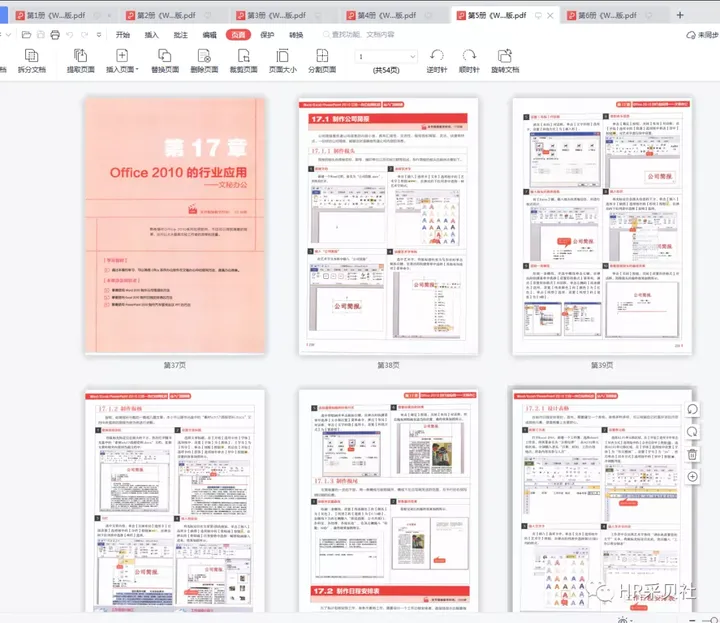Image resolution: width=720 pixels, height=623 pixels.
Task: Switch to the 第2册 PDF tab
Action: pyautogui.click(x=166, y=15)
